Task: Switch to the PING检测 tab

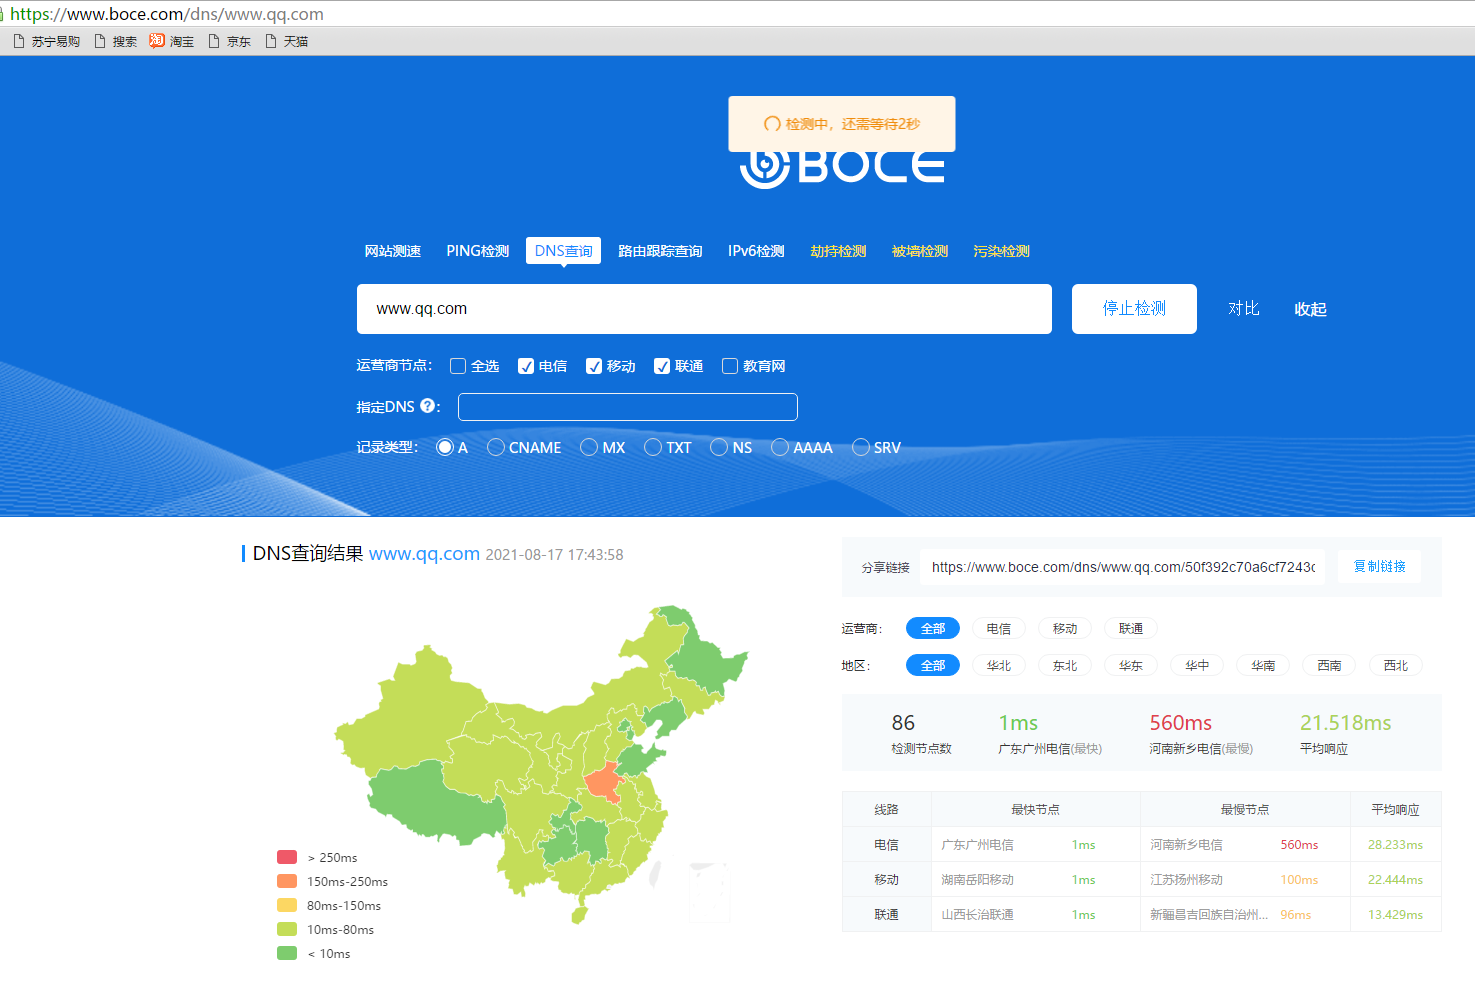Action: [x=477, y=251]
